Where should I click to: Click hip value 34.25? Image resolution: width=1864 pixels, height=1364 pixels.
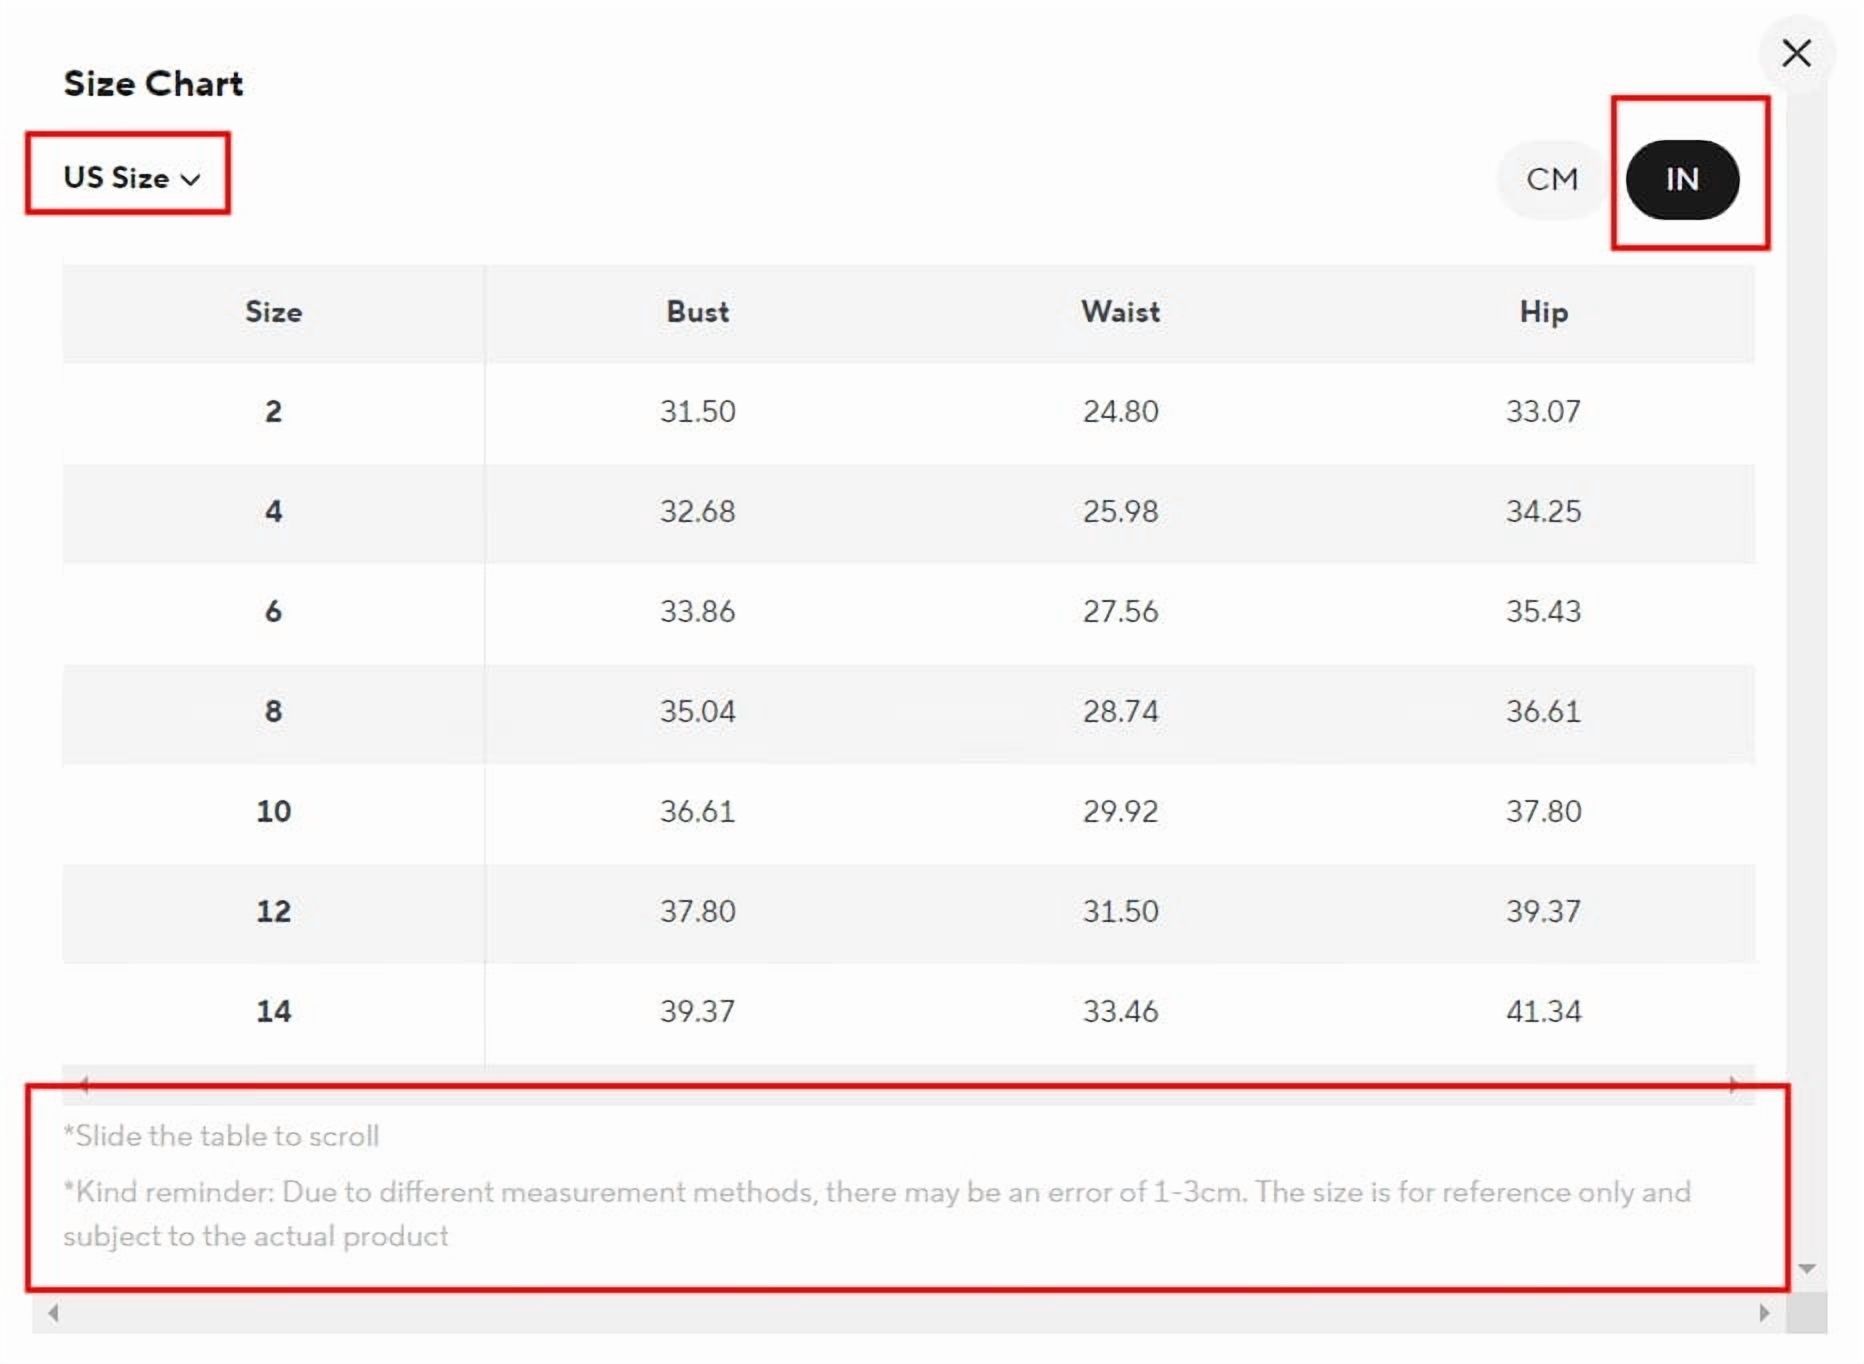point(1543,511)
